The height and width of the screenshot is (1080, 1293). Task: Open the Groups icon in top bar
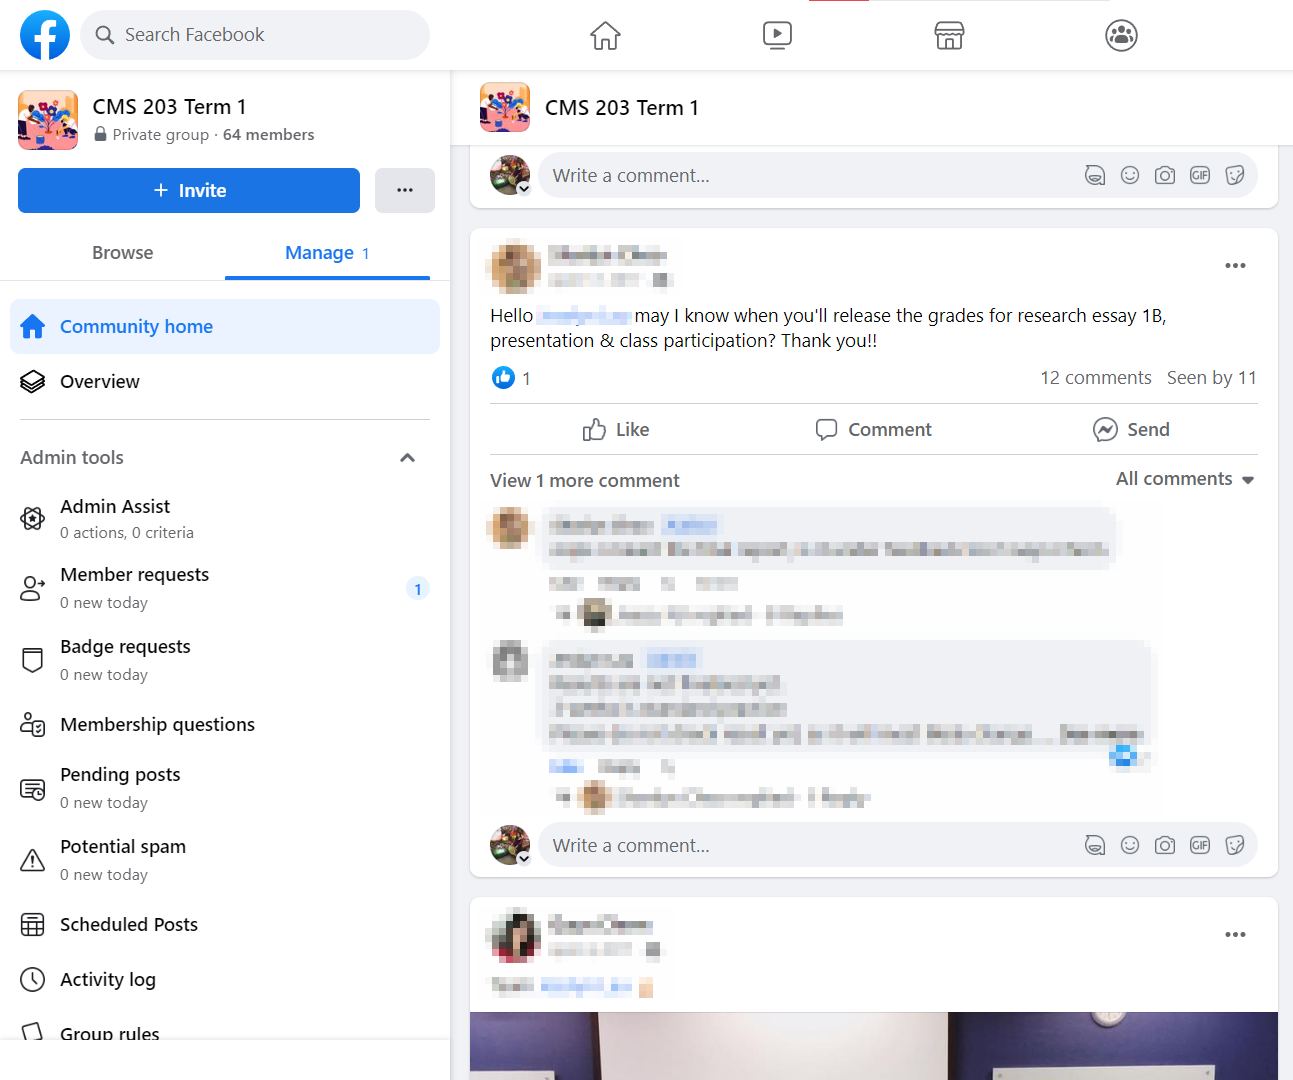click(1121, 36)
